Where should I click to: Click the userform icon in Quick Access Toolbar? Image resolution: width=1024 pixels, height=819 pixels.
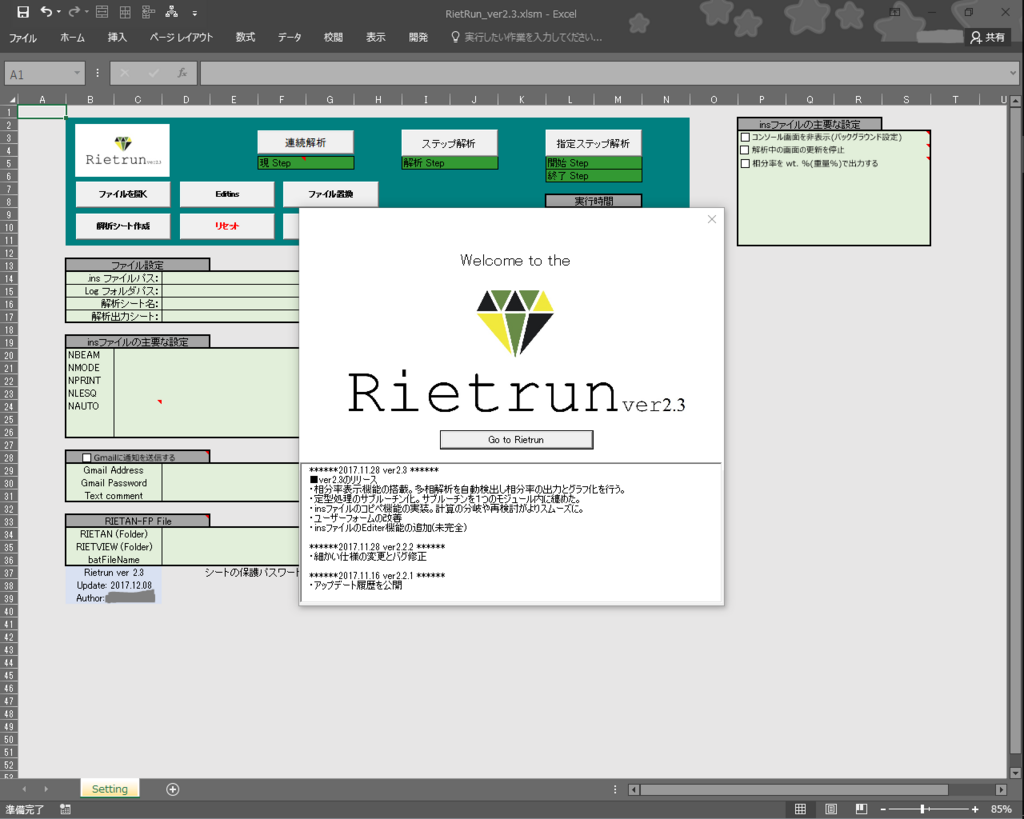102,12
